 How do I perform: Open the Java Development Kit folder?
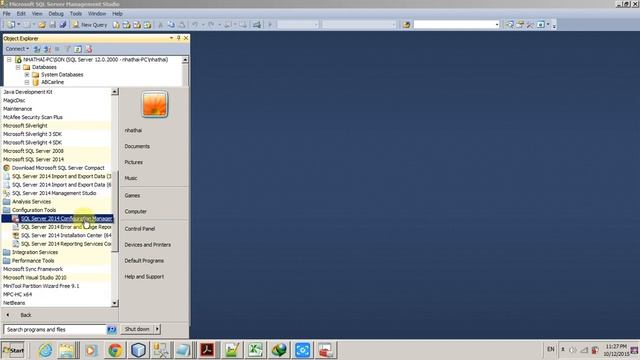[x=27, y=92]
